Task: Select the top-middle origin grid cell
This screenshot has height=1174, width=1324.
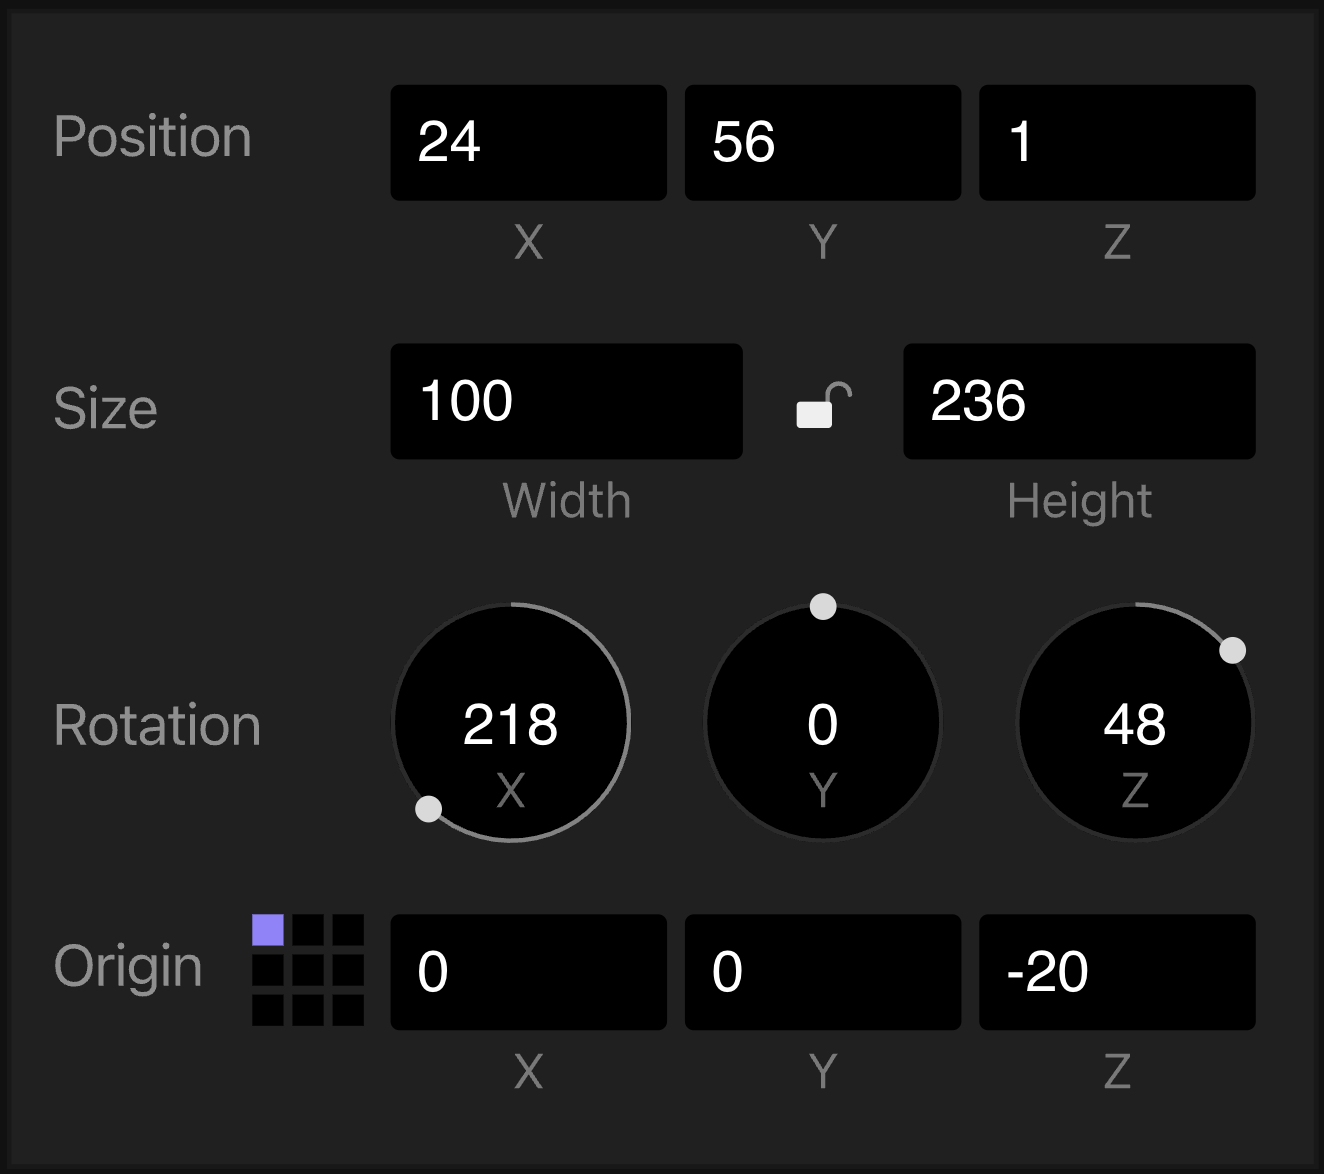Action: (308, 930)
